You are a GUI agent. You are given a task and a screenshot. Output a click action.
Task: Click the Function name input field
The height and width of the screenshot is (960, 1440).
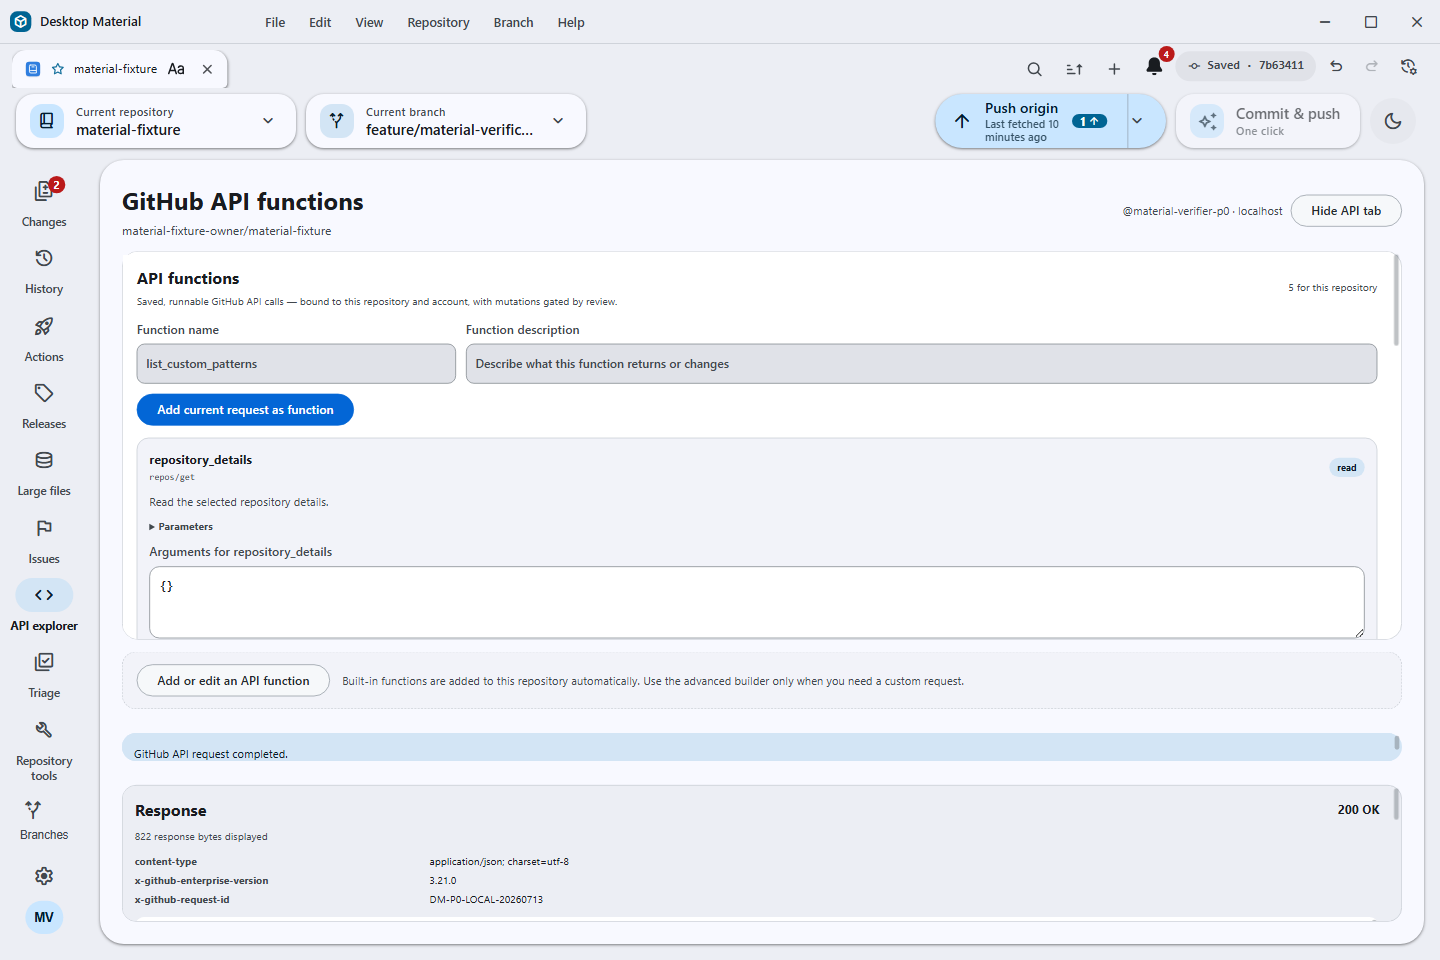[x=296, y=364]
